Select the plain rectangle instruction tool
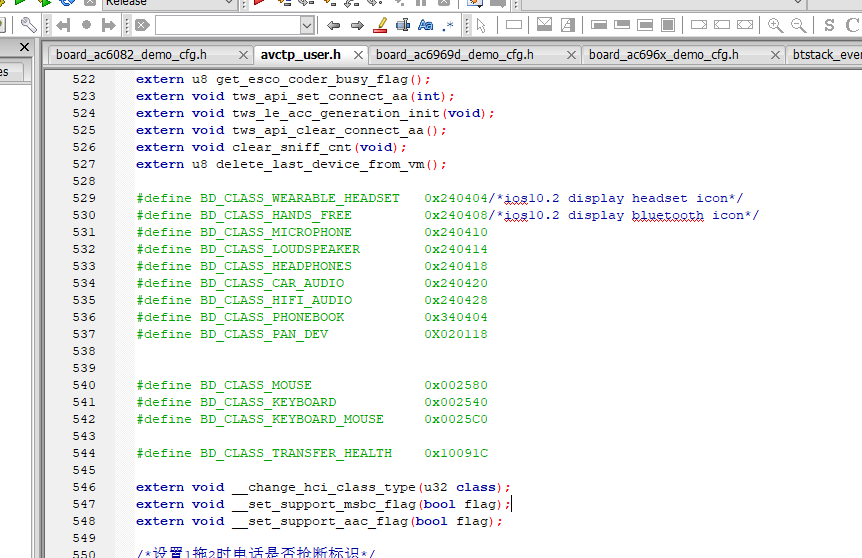This screenshot has width=862, height=558. point(514,25)
